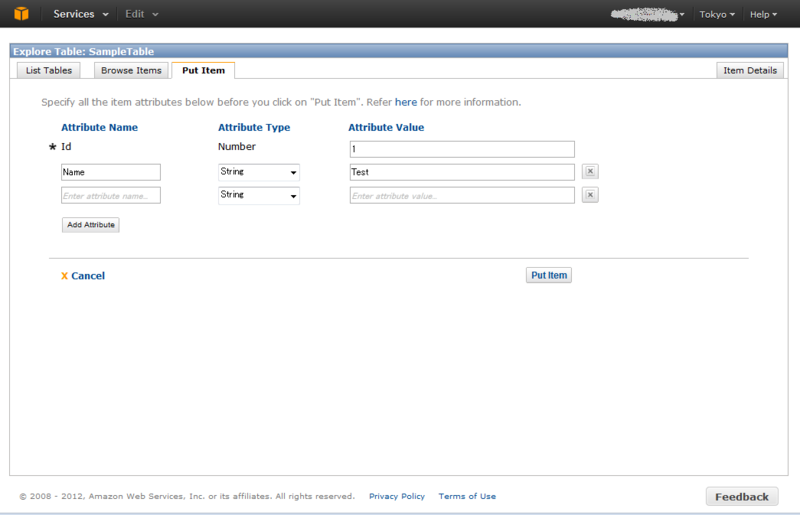Click the Add Attribute button
The width and height of the screenshot is (800, 515).
click(91, 225)
